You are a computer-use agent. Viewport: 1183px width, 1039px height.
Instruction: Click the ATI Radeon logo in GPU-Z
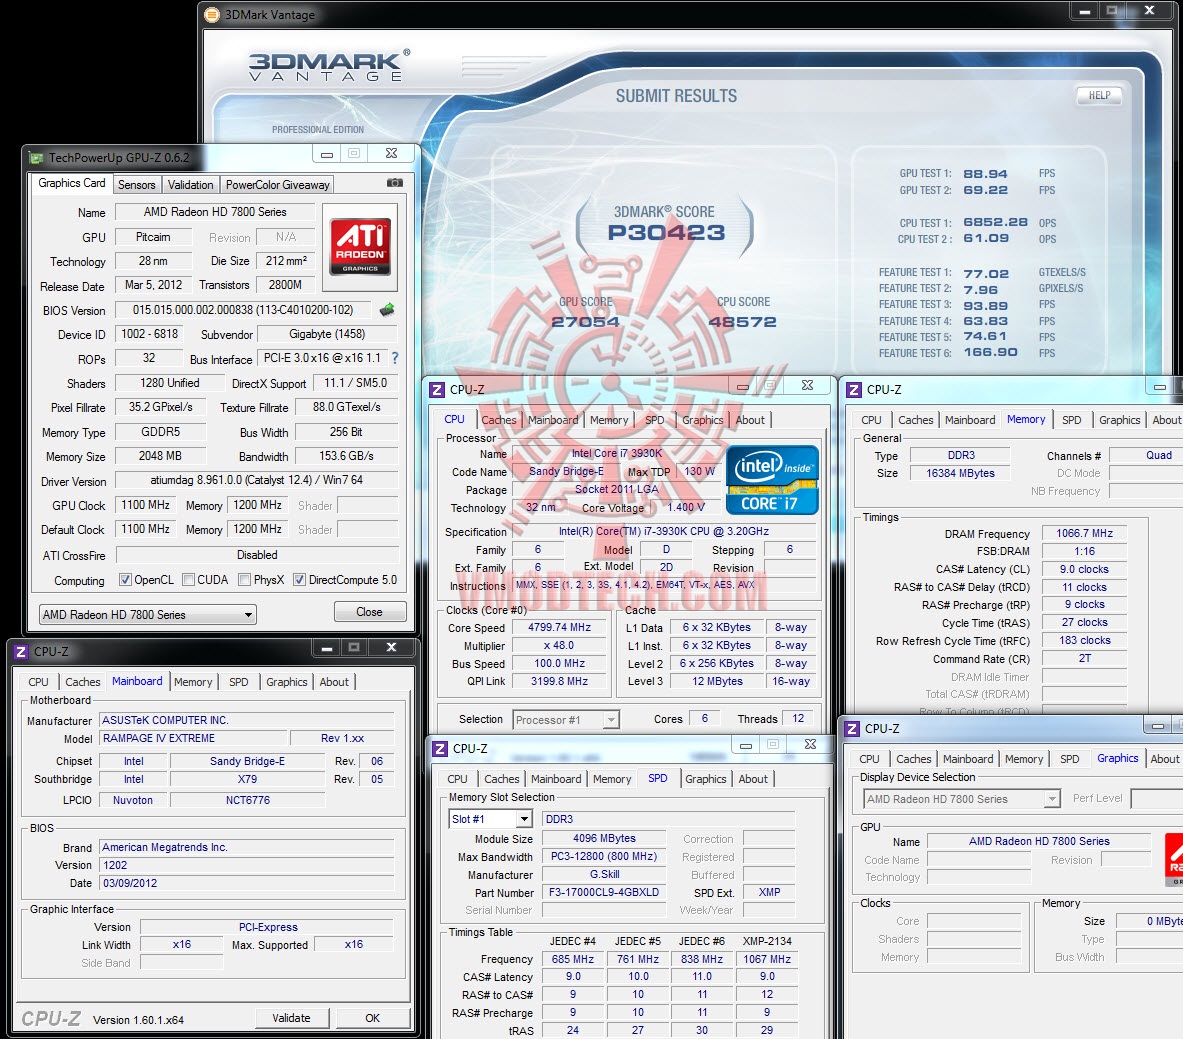click(361, 246)
